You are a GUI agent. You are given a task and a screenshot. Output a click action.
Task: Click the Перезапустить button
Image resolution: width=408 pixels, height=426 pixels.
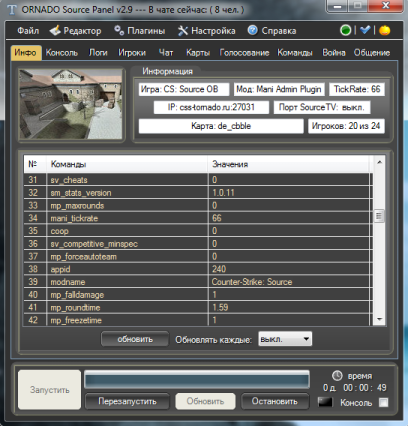[127, 401]
